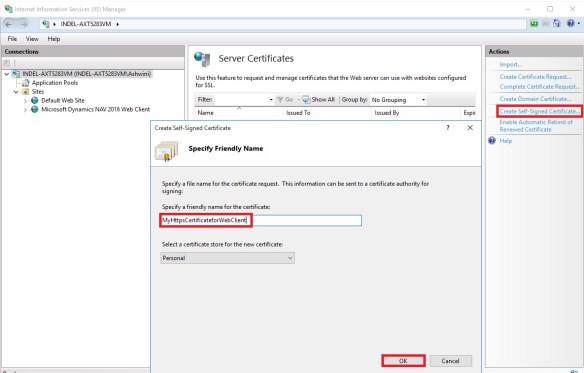584x373 pixels.
Task: Select the Application Pools tree item
Action: [x=55, y=83]
